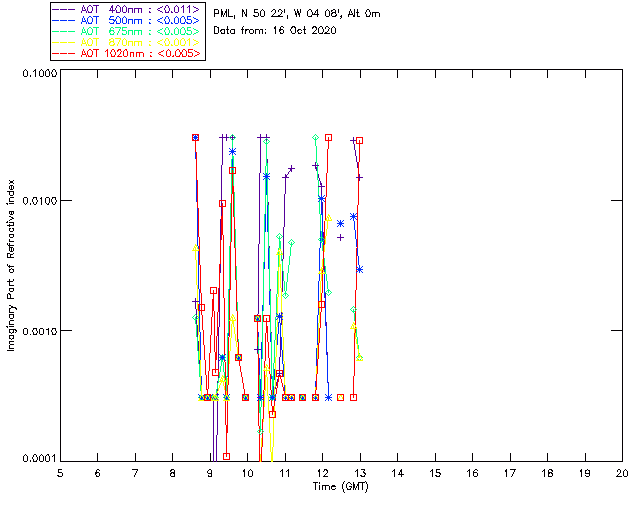The image size is (640, 512).
Task: Click the AOT 1020nm legend entry
Action: click(x=127, y=53)
